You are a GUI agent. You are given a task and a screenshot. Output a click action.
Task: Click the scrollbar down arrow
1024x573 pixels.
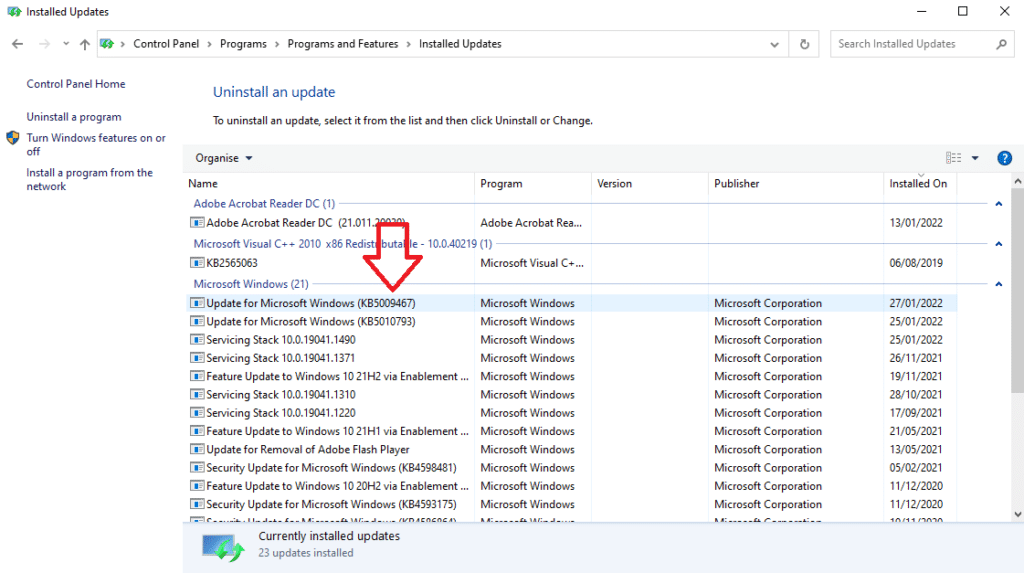[x=1017, y=514]
